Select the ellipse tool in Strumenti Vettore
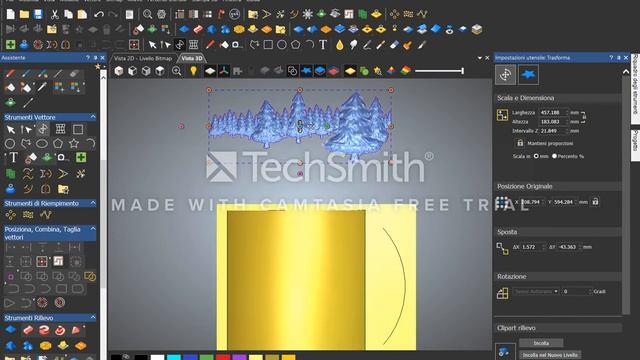This screenshot has width=640, height=360. 42,143
